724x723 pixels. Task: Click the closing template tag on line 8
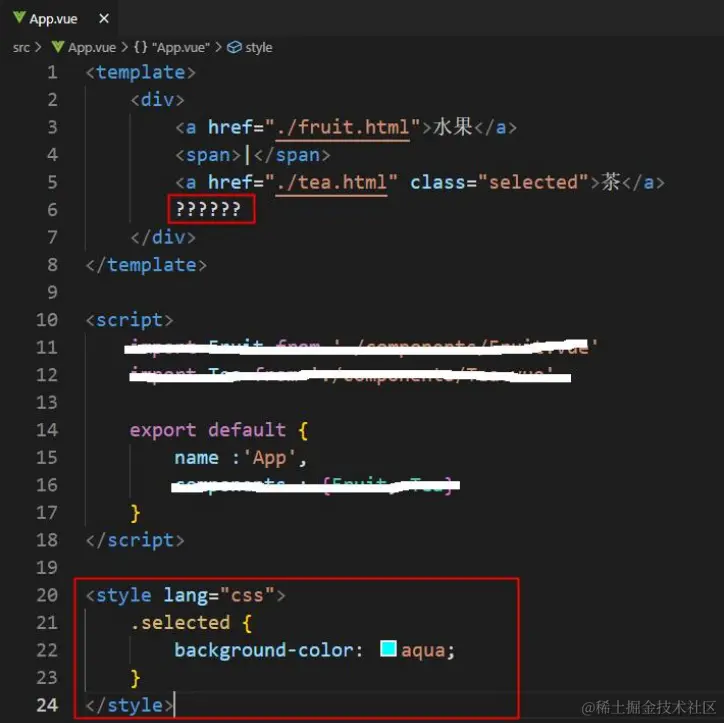tap(146, 265)
